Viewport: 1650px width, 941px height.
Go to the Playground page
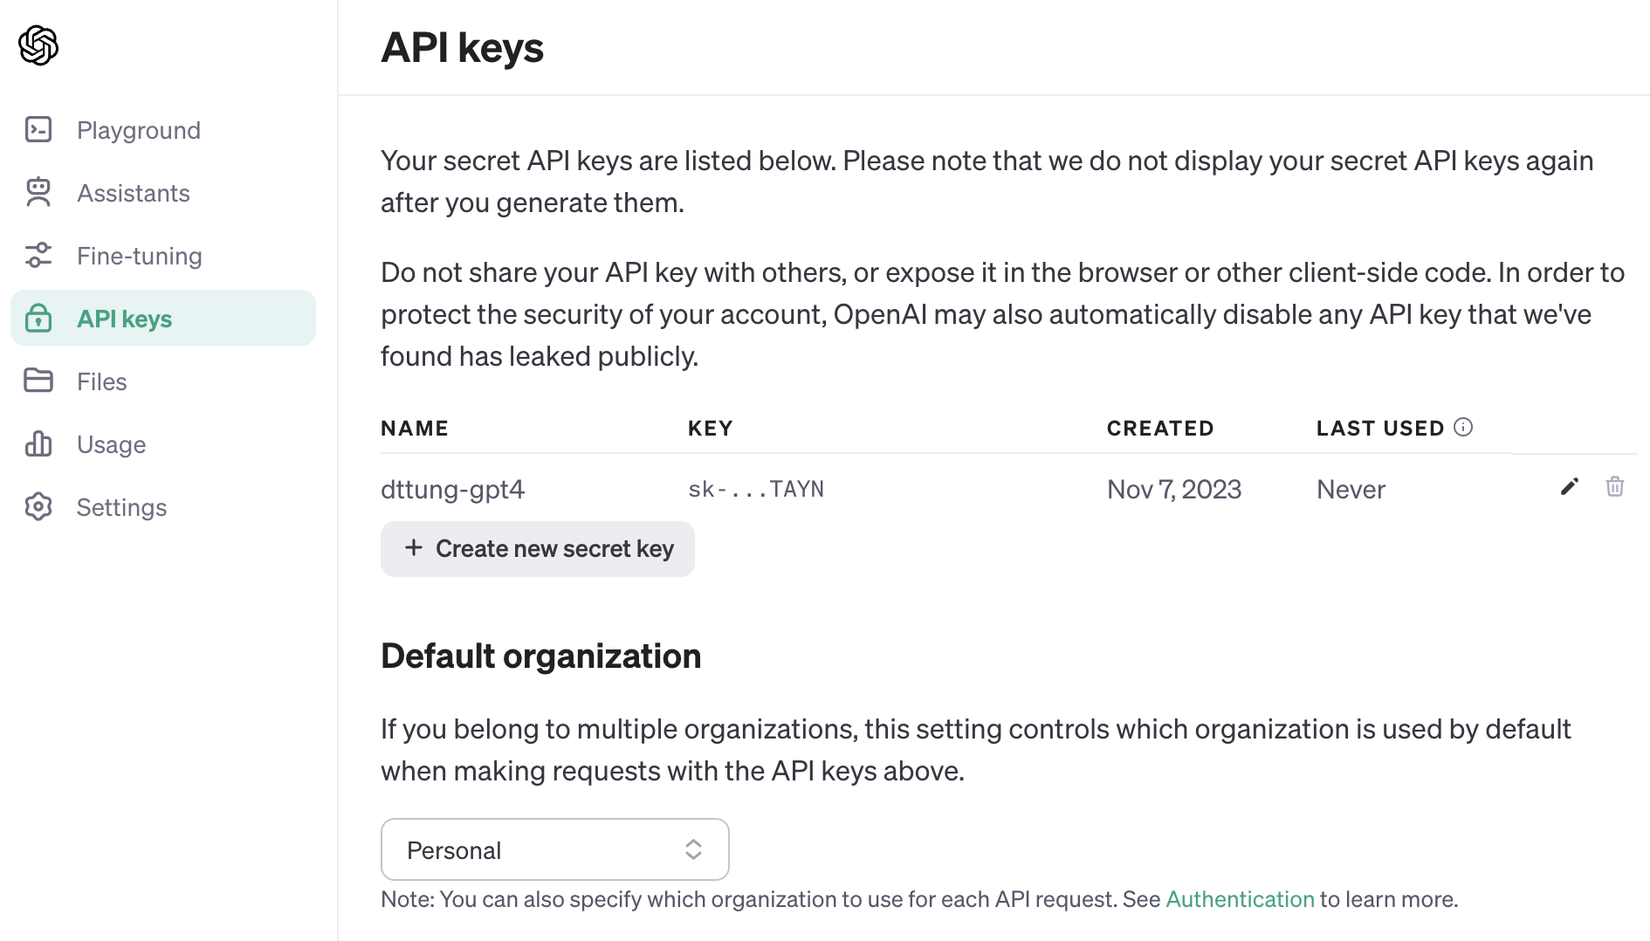click(139, 130)
